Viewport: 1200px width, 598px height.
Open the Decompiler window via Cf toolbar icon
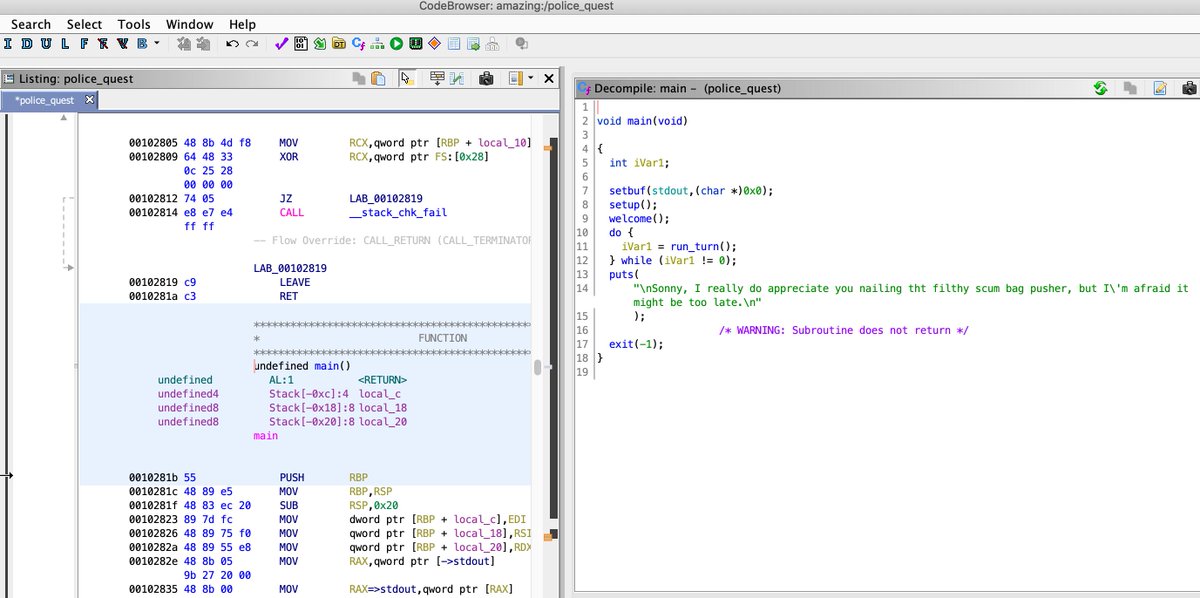coord(358,44)
